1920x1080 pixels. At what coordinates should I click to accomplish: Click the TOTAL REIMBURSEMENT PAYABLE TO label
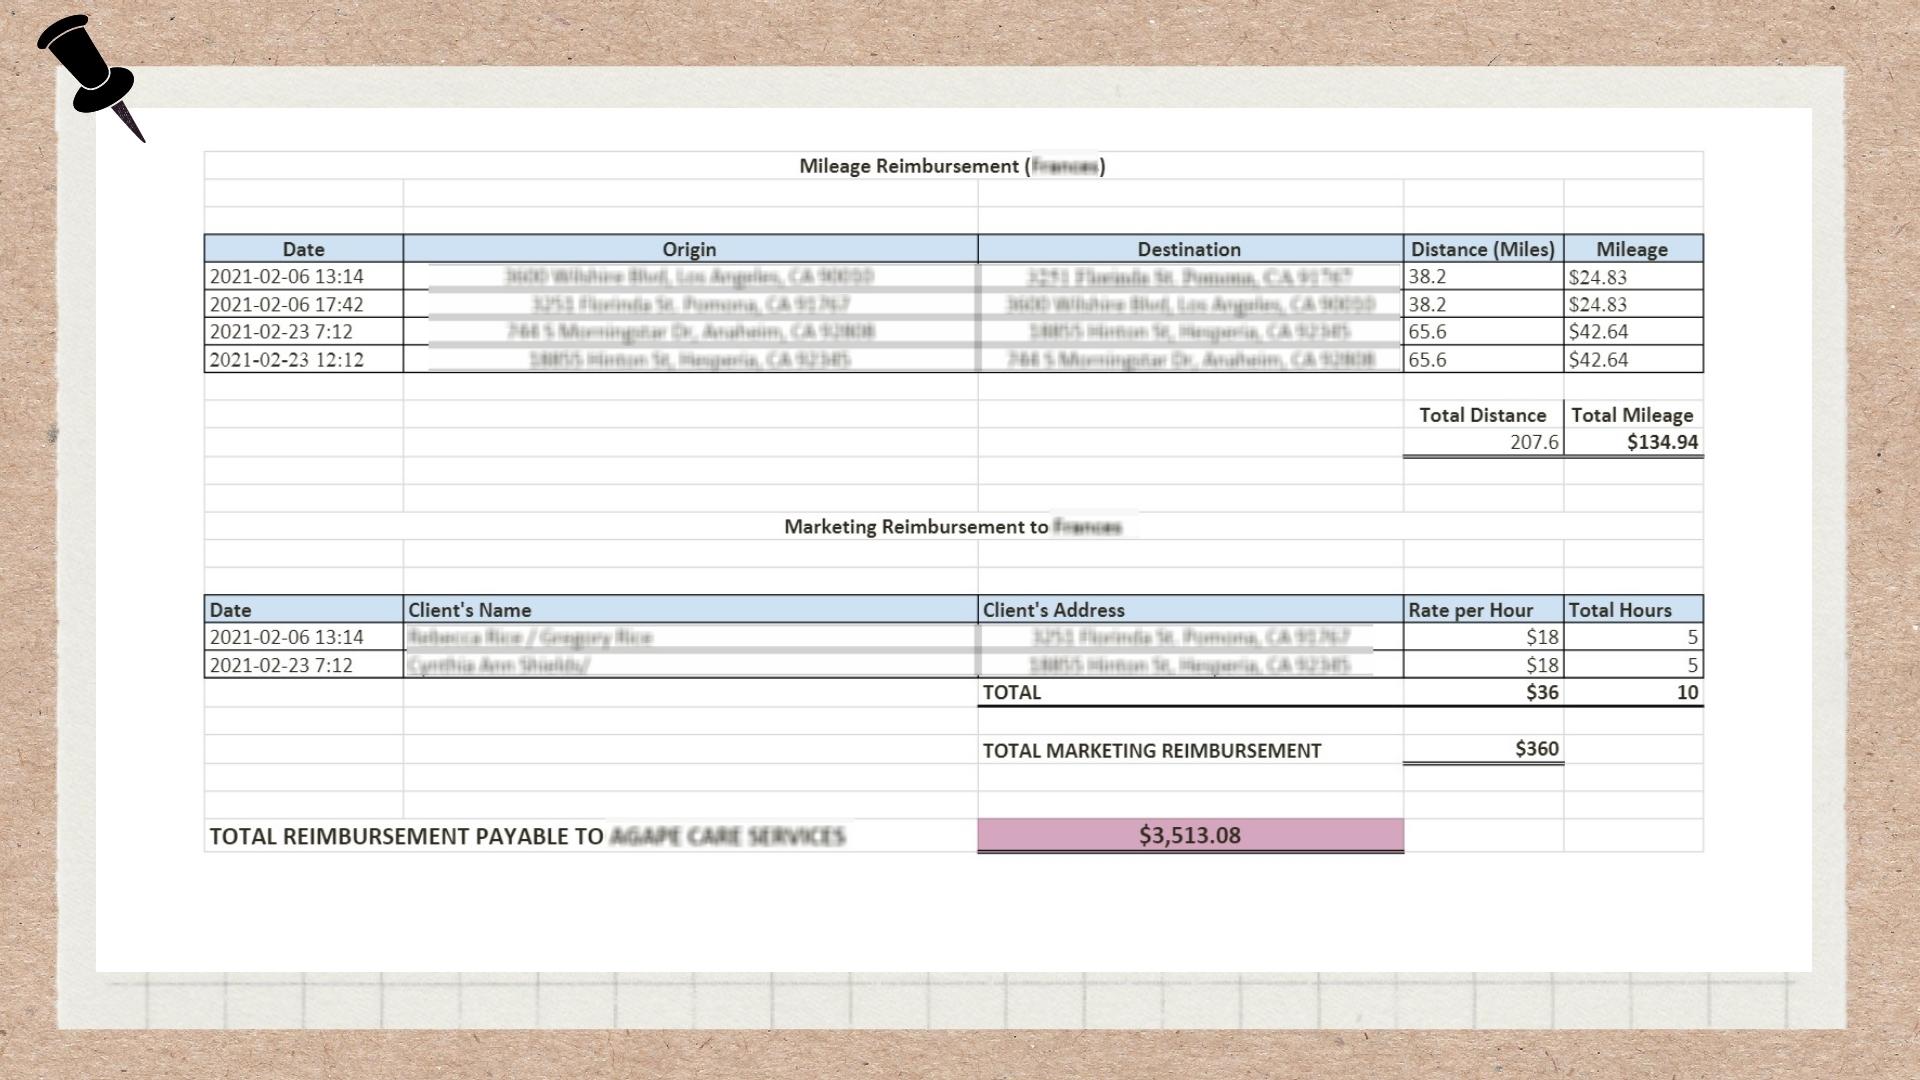[406, 836]
